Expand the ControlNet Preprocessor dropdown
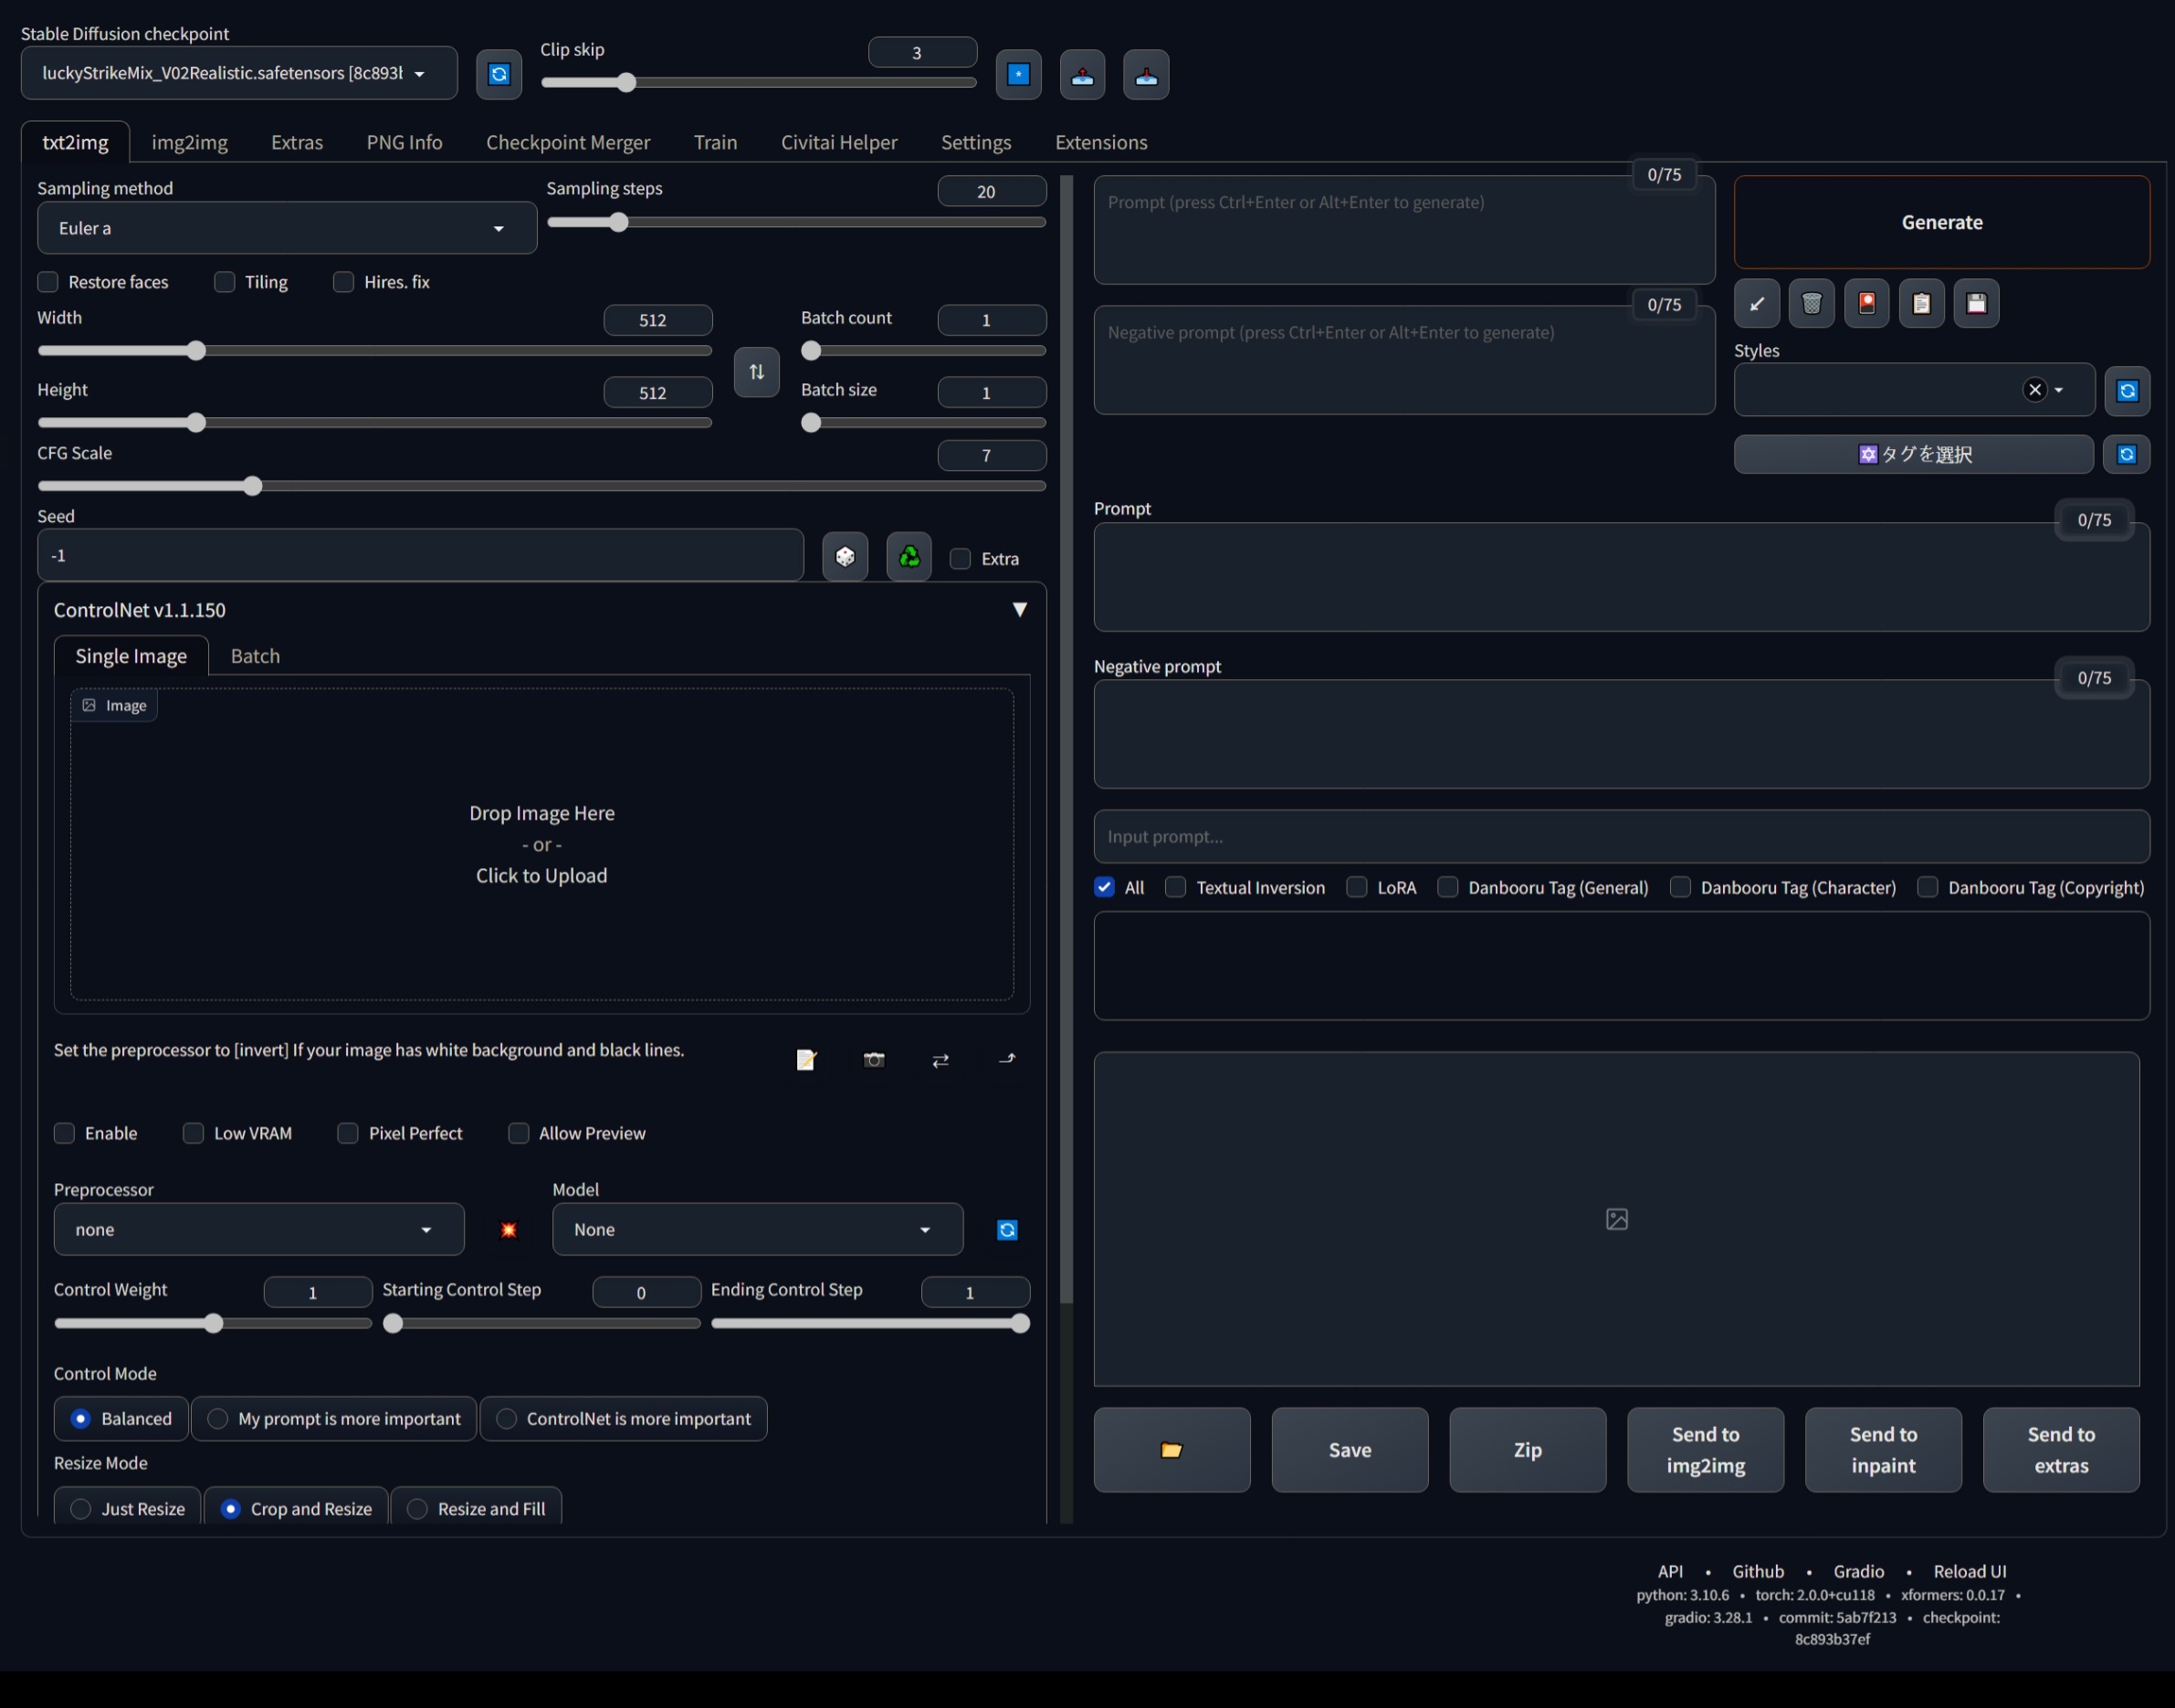Screen dimensions: 2175x1708 [258, 1230]
